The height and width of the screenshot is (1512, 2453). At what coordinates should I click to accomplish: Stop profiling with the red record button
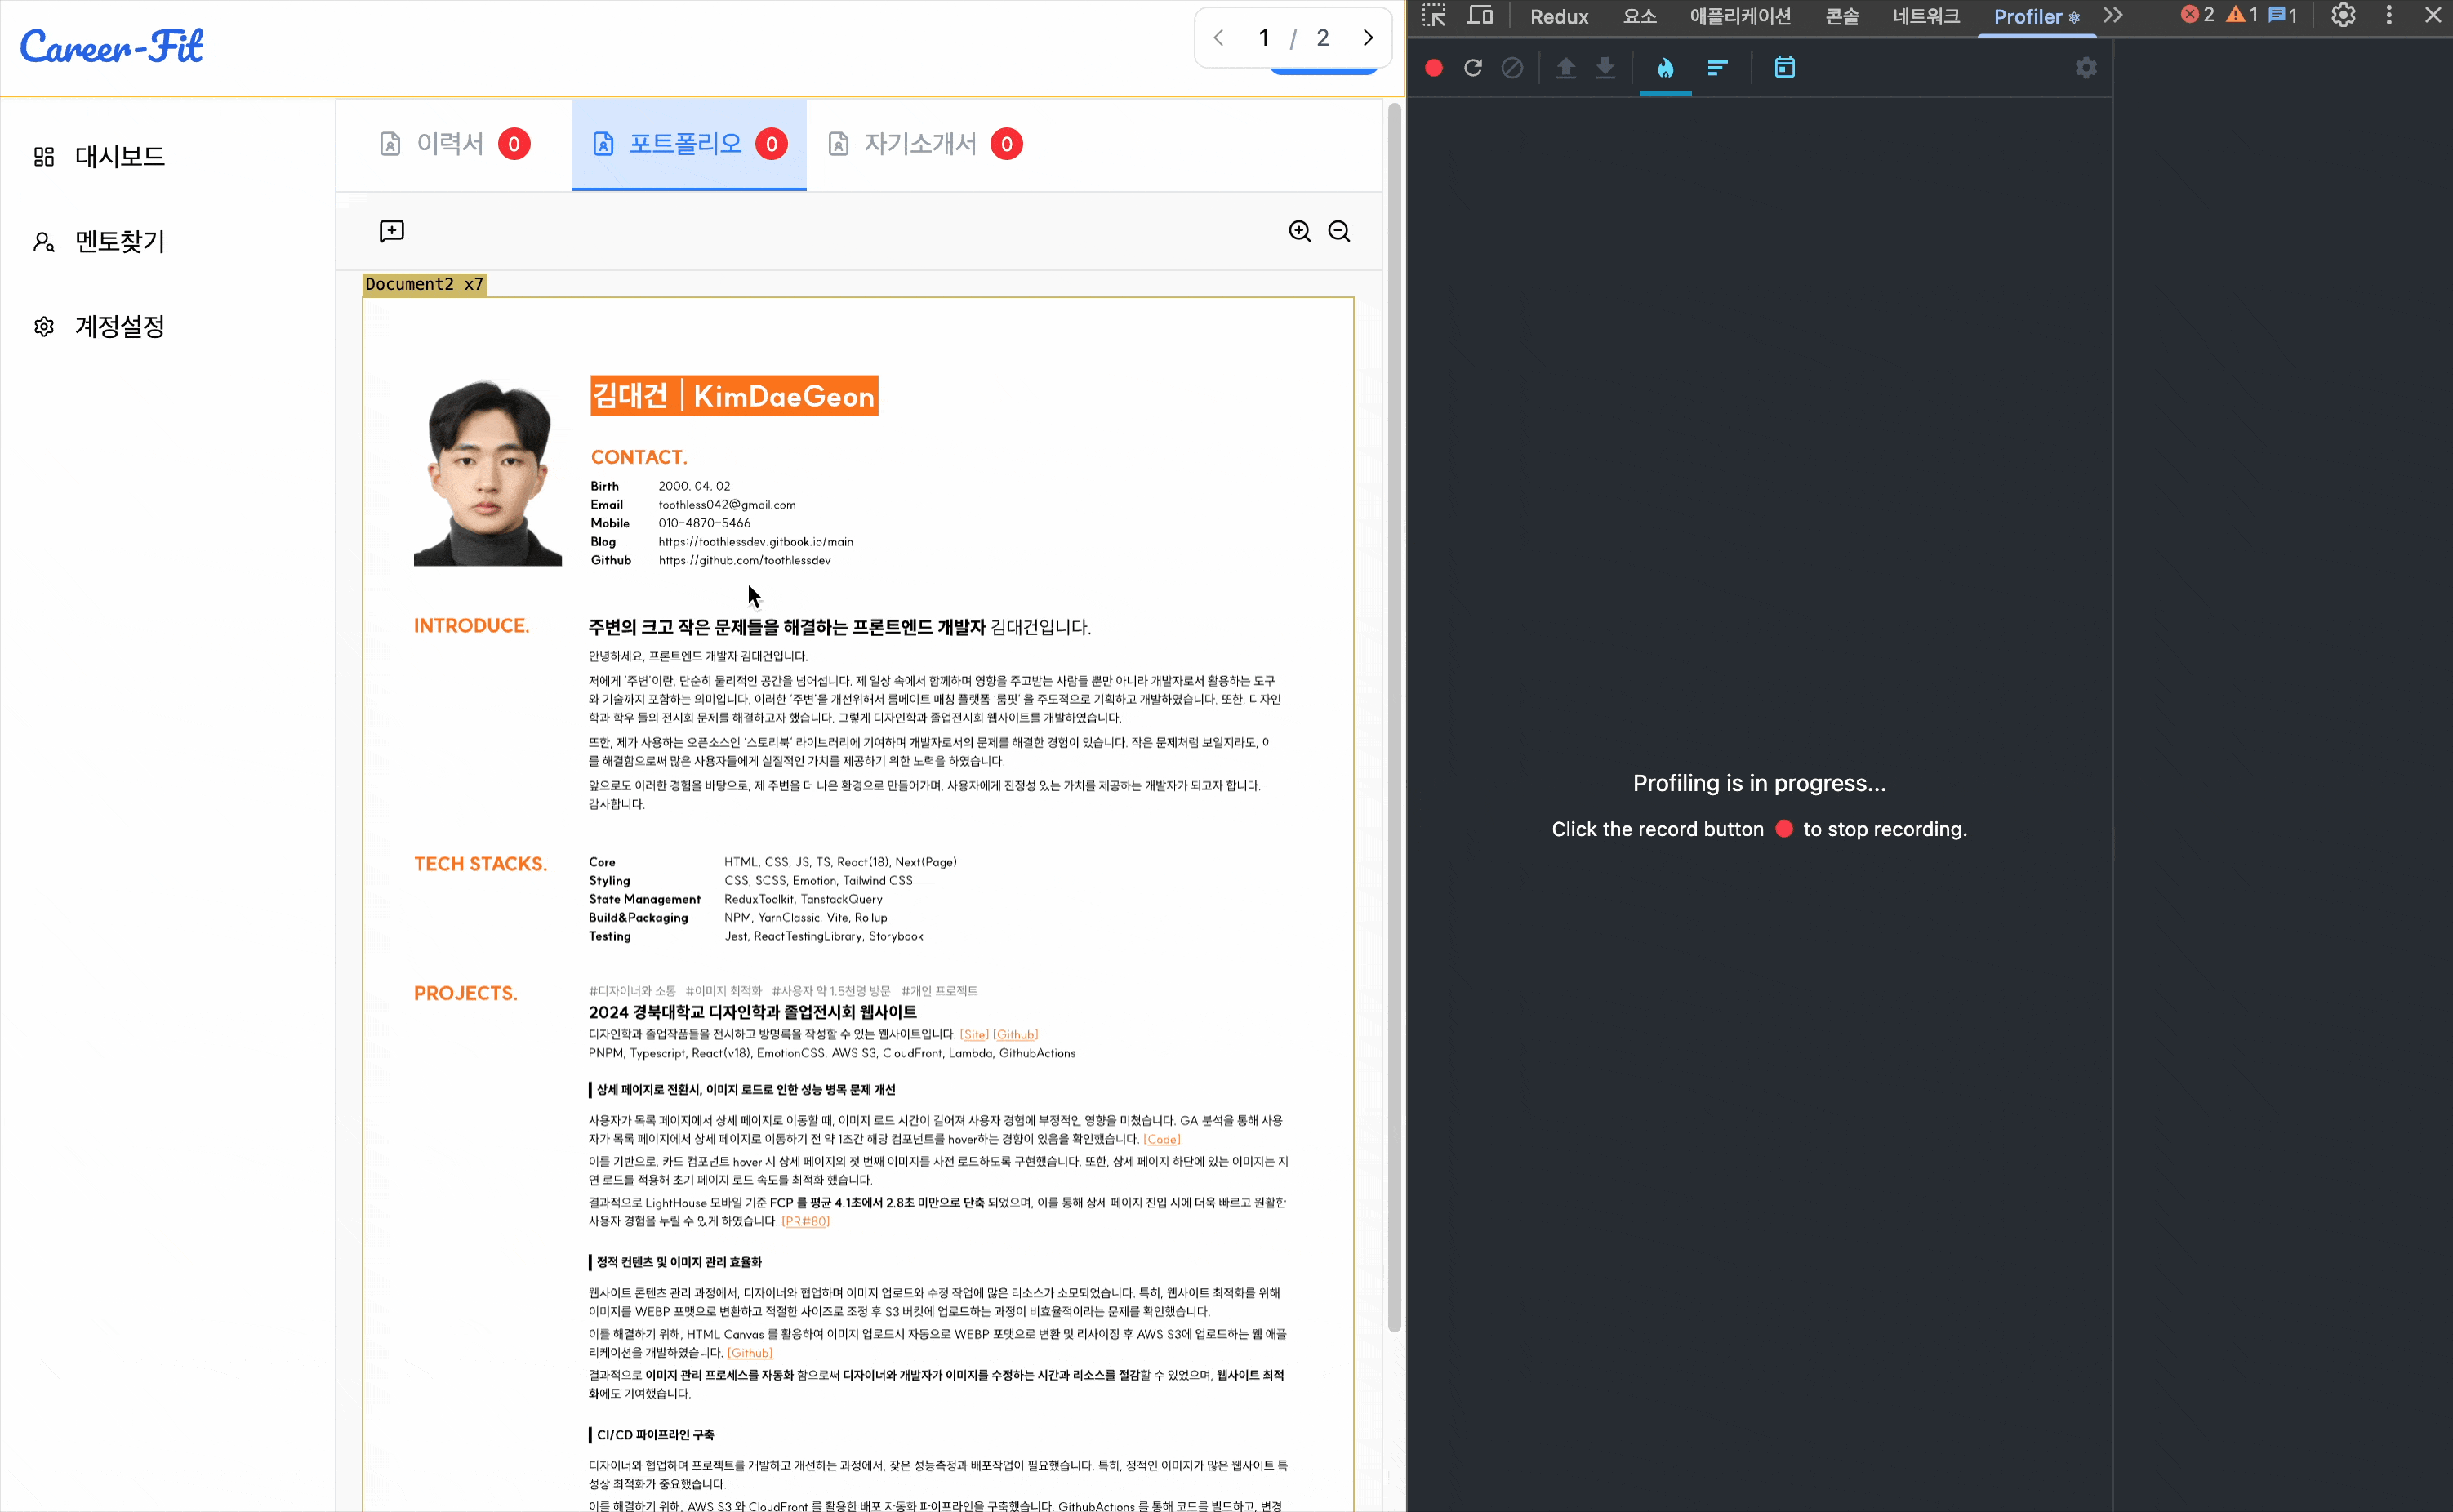point(1433,68)
